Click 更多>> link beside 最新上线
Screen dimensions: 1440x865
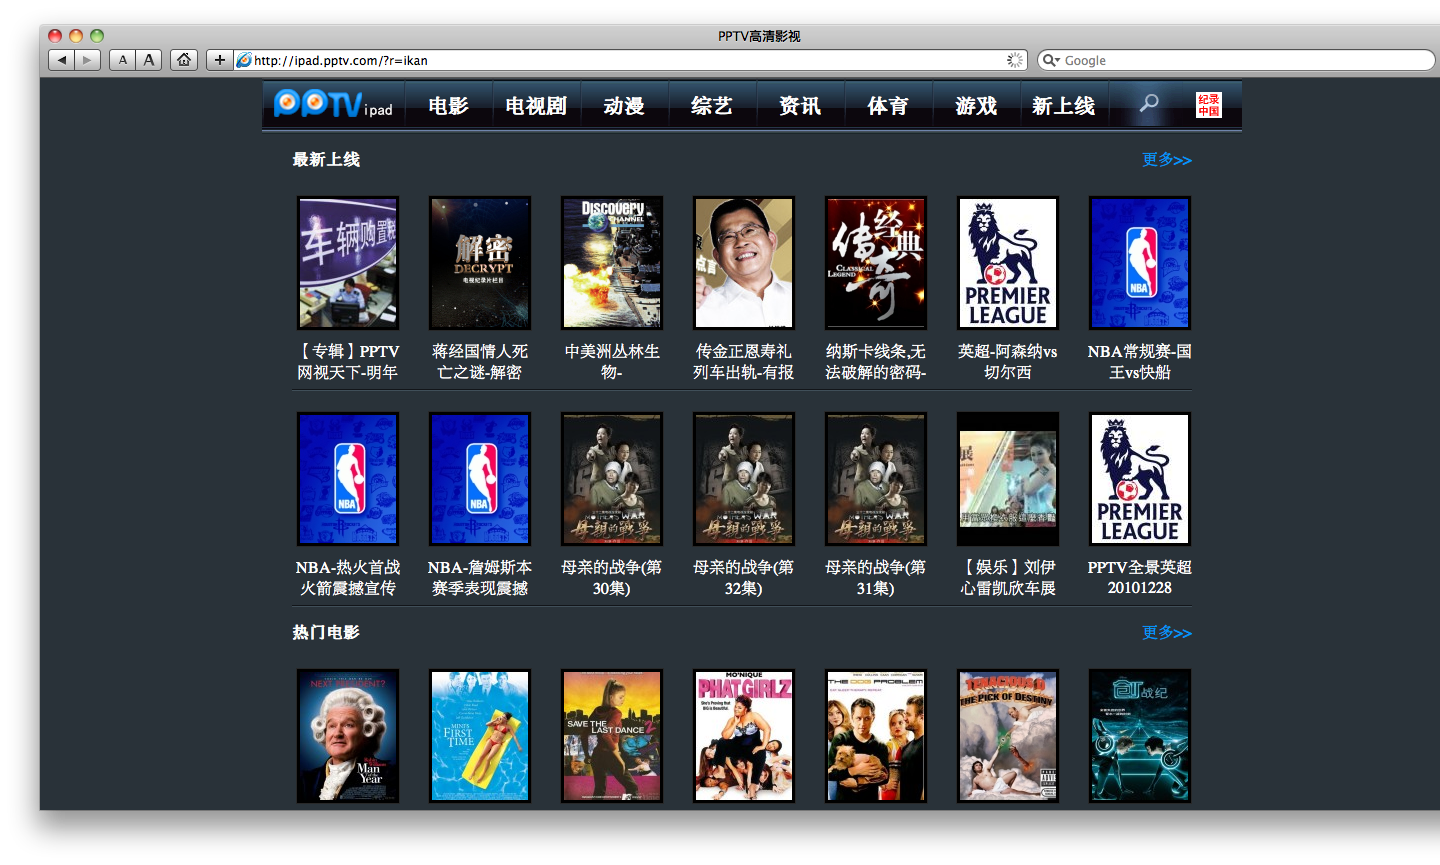(1166, 160)
